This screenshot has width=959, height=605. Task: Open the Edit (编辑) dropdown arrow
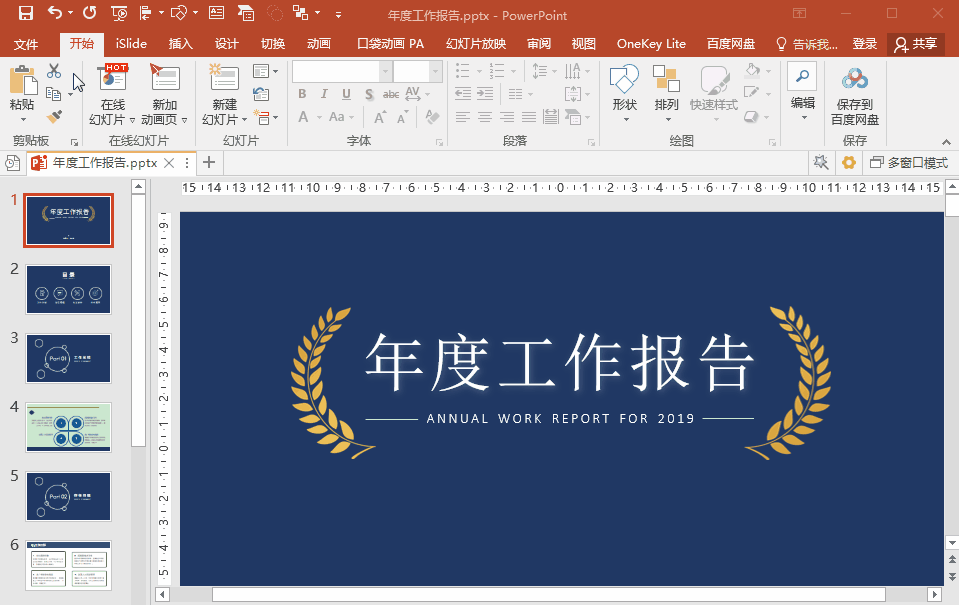pos(803,117)
